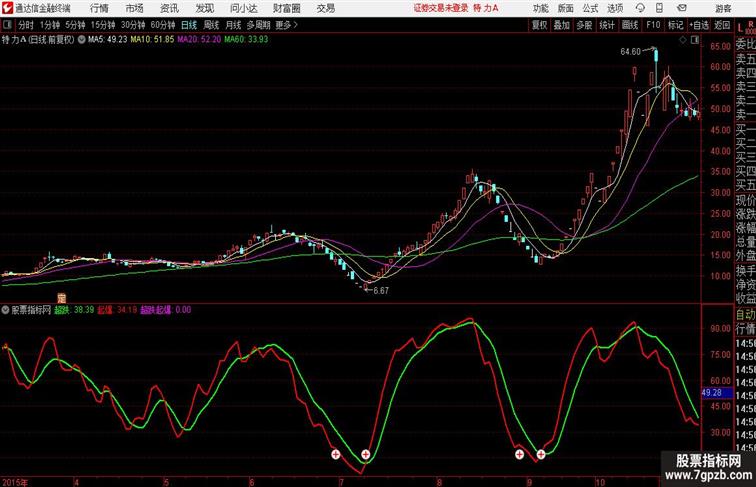756x487 pixels.
Task: Click the 6.67 low price marker
Action: tap(381, 291)
